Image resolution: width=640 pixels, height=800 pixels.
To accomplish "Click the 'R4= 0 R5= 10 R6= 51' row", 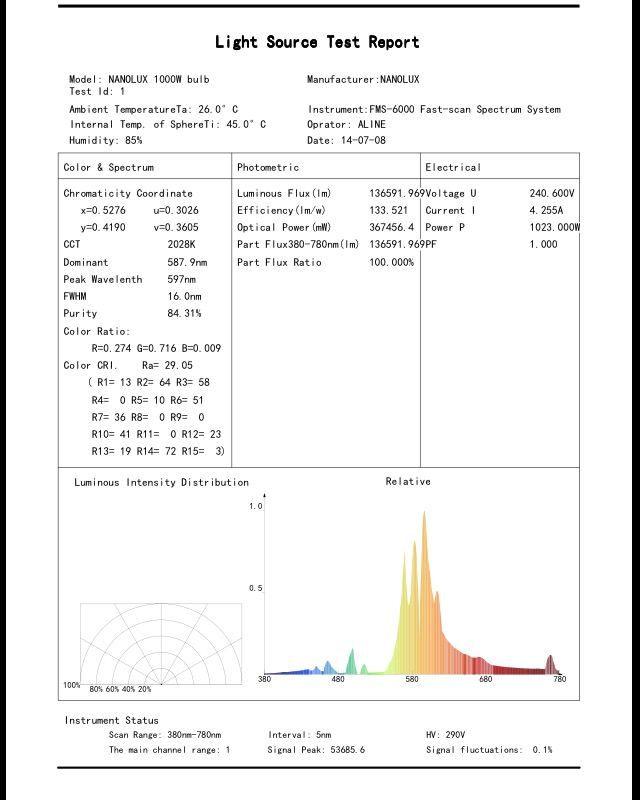I will pos(147,400).
